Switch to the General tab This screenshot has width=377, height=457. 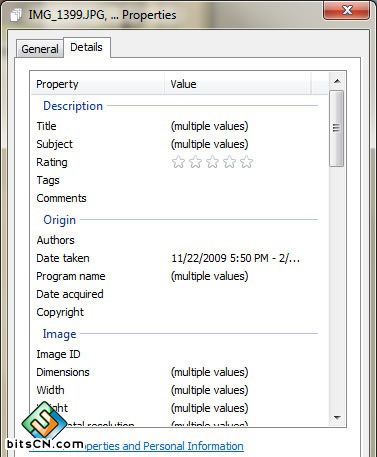point(40,49)
